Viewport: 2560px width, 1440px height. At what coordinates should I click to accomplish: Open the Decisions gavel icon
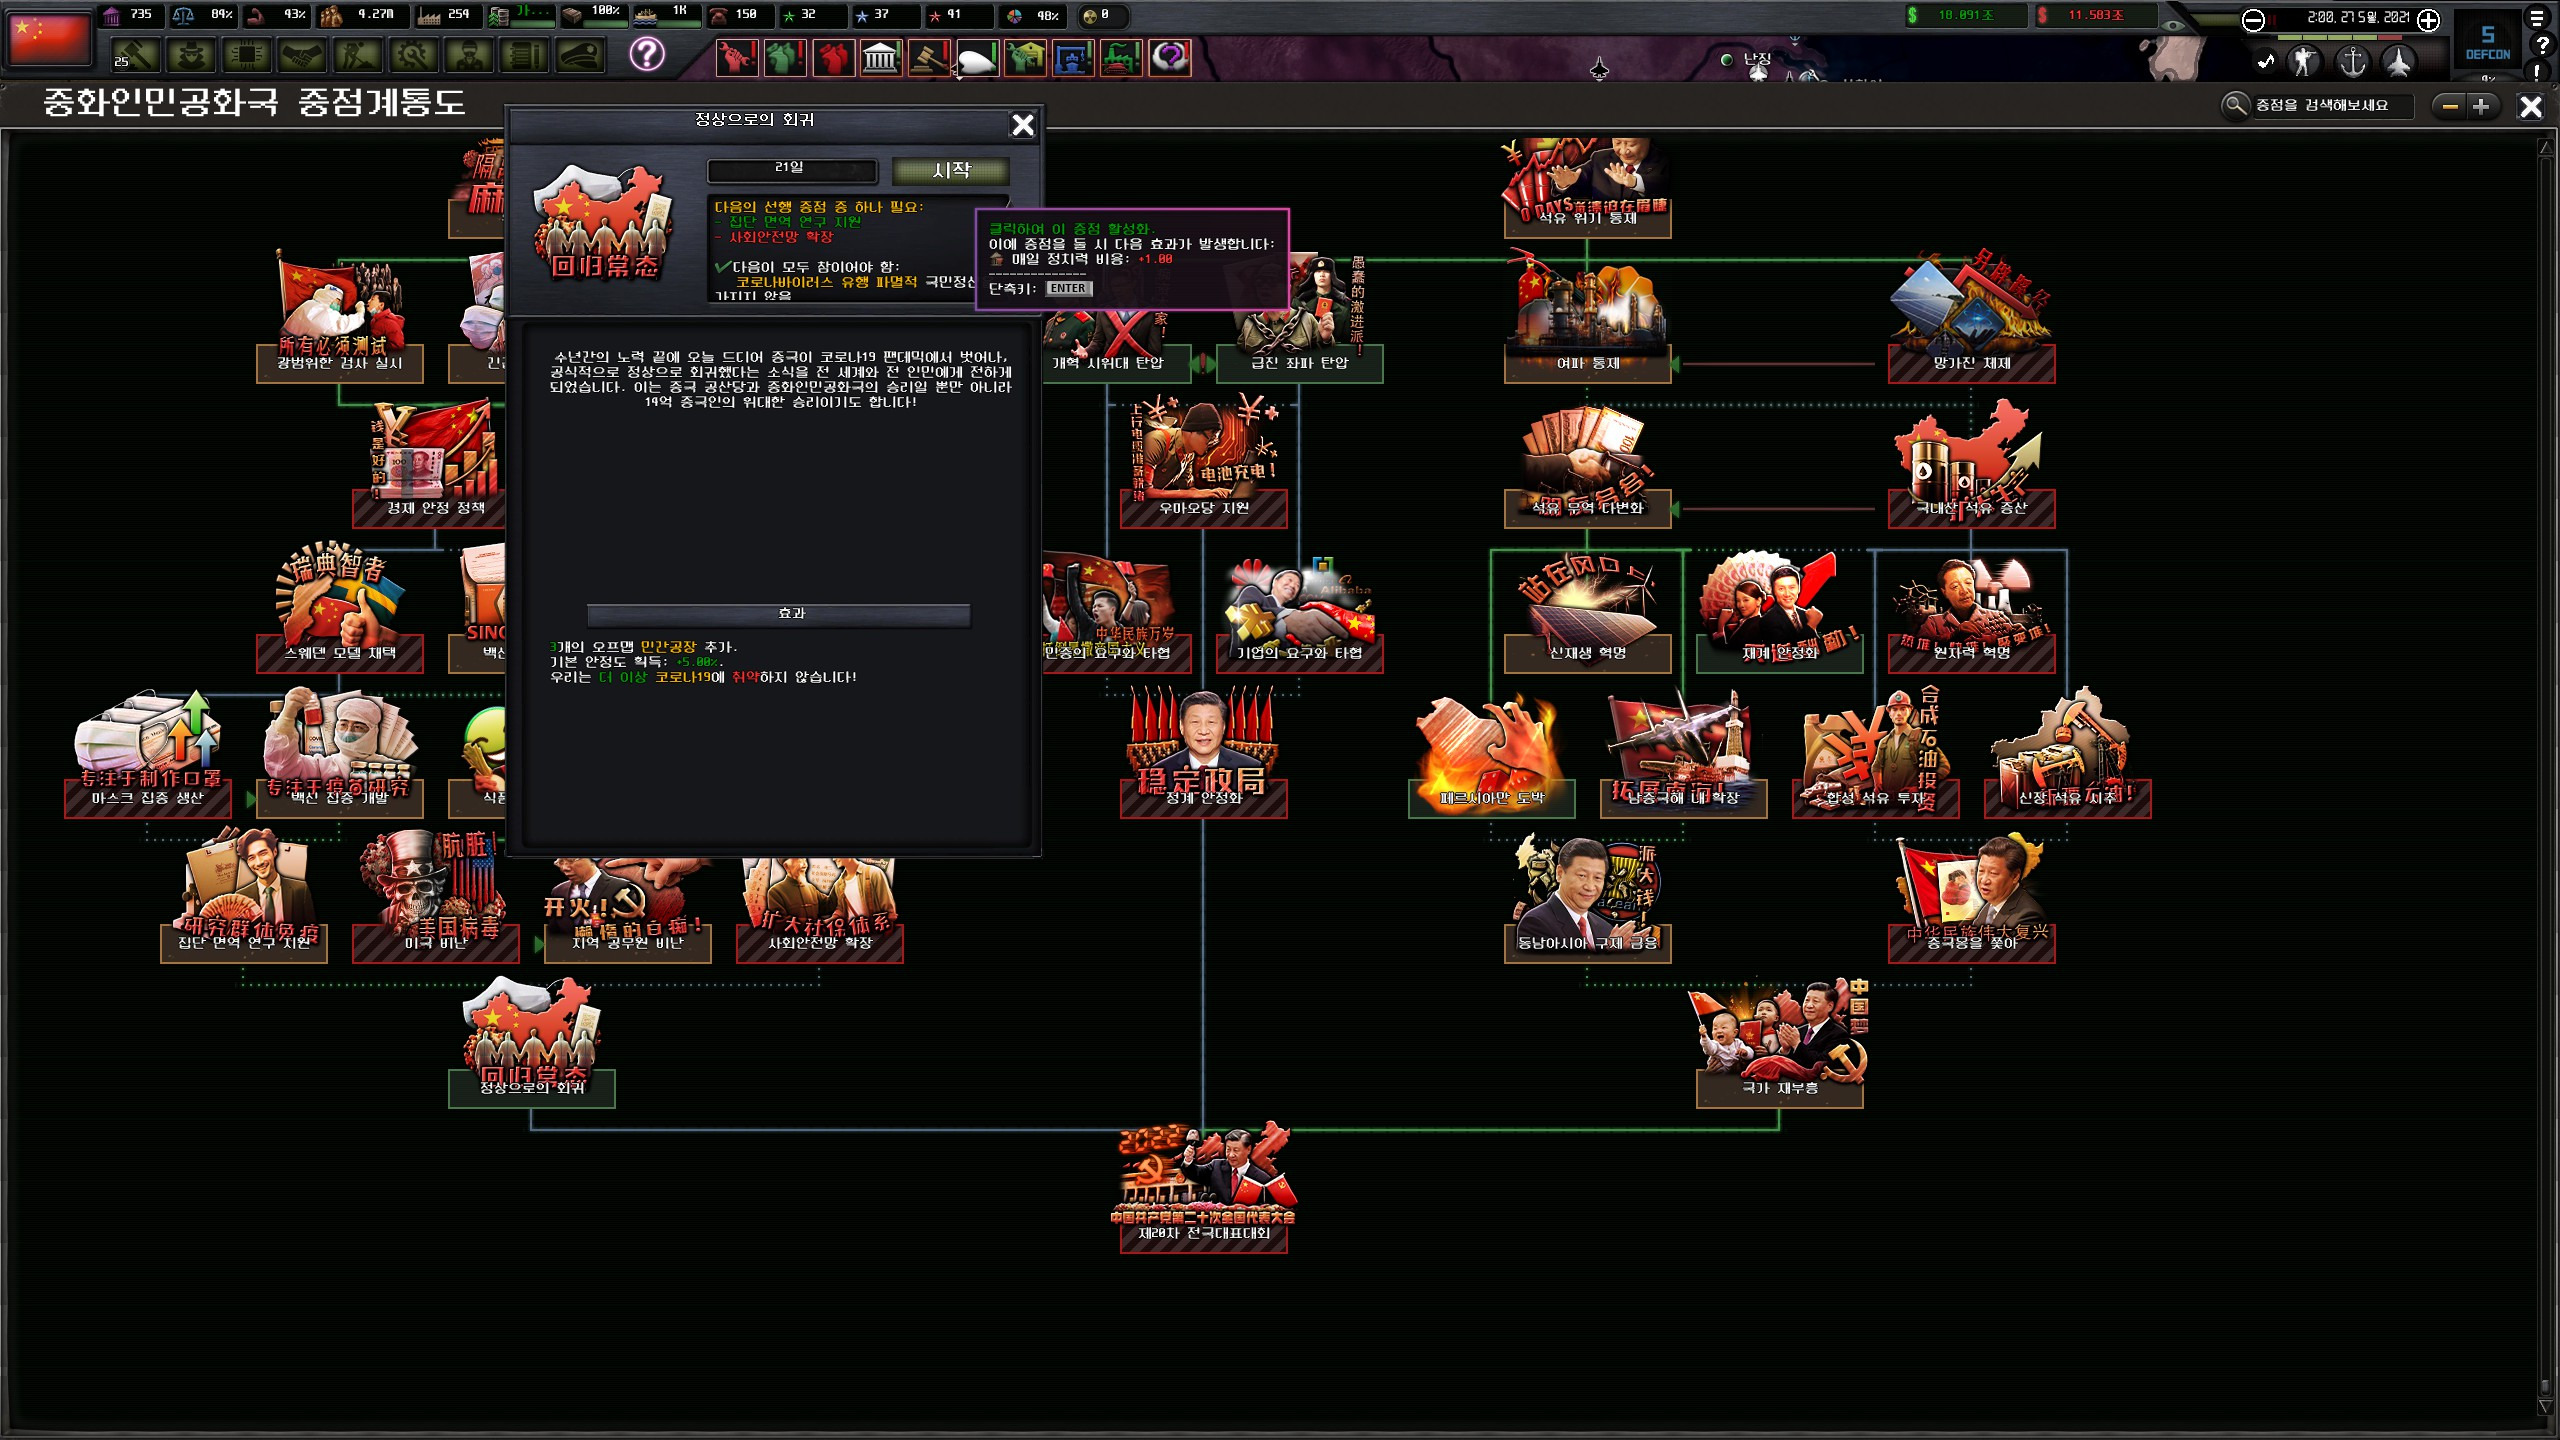click(135, 56)
